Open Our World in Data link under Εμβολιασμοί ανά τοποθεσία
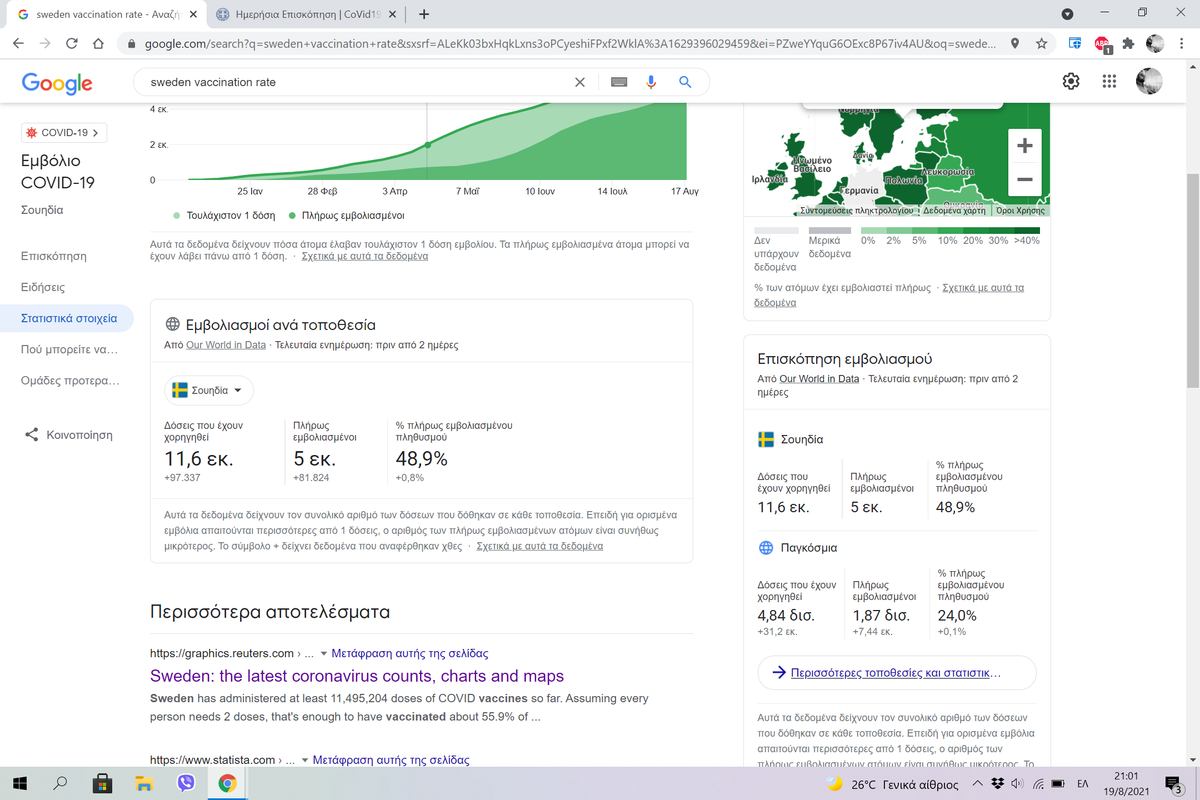 click(x=226, y=345)
